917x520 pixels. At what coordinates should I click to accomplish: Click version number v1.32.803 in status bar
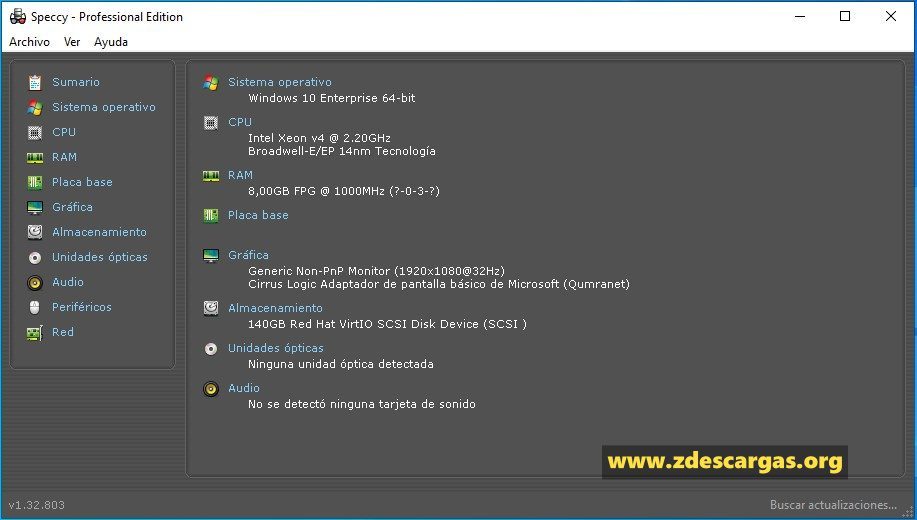[x=37, y=505]
